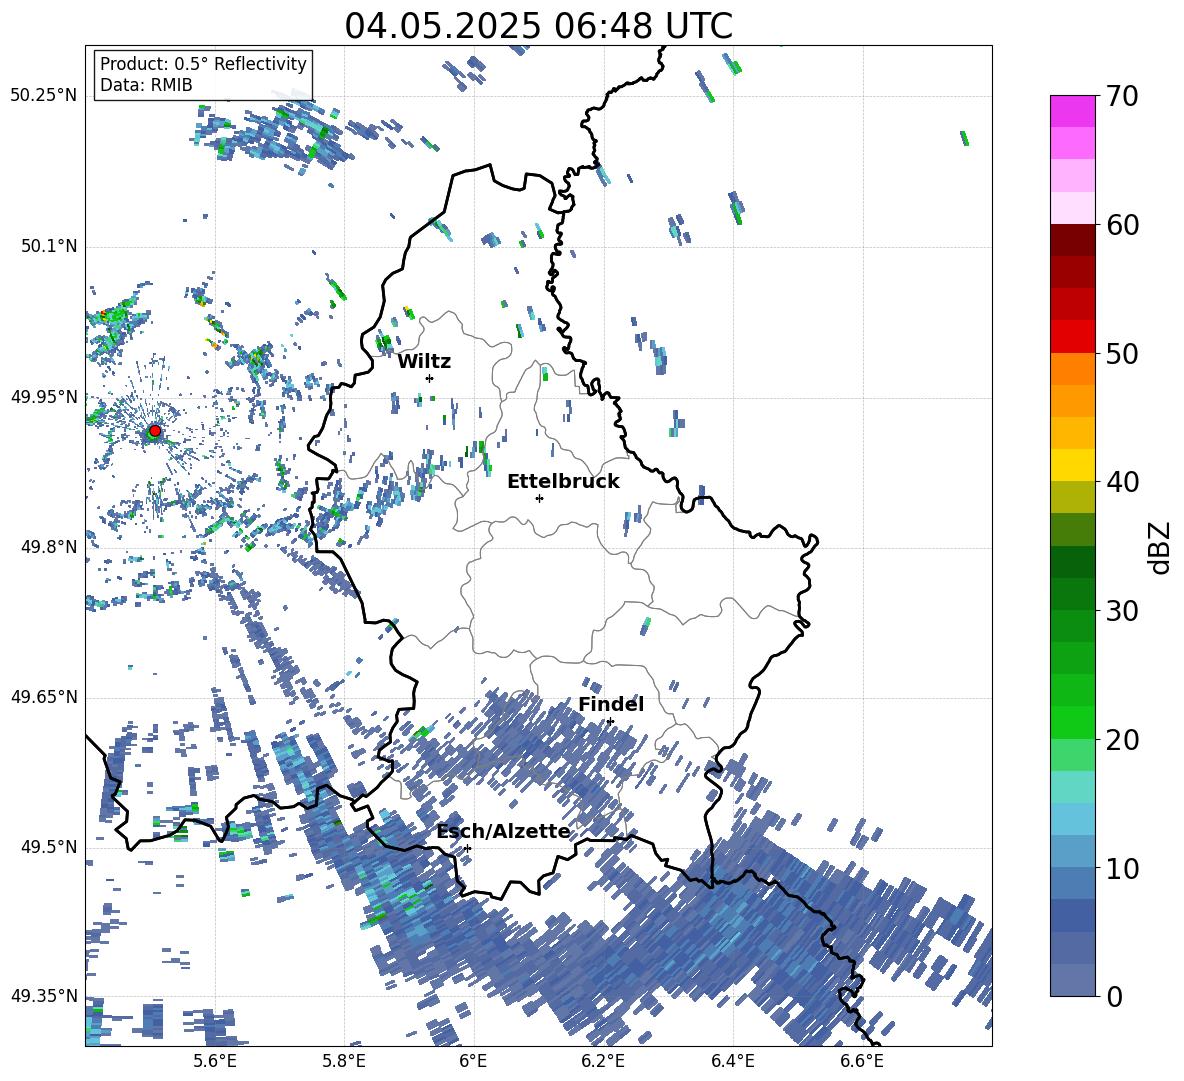Click the 20 value on colorbar
1184x1081 pixels.
coord(1122,740)
